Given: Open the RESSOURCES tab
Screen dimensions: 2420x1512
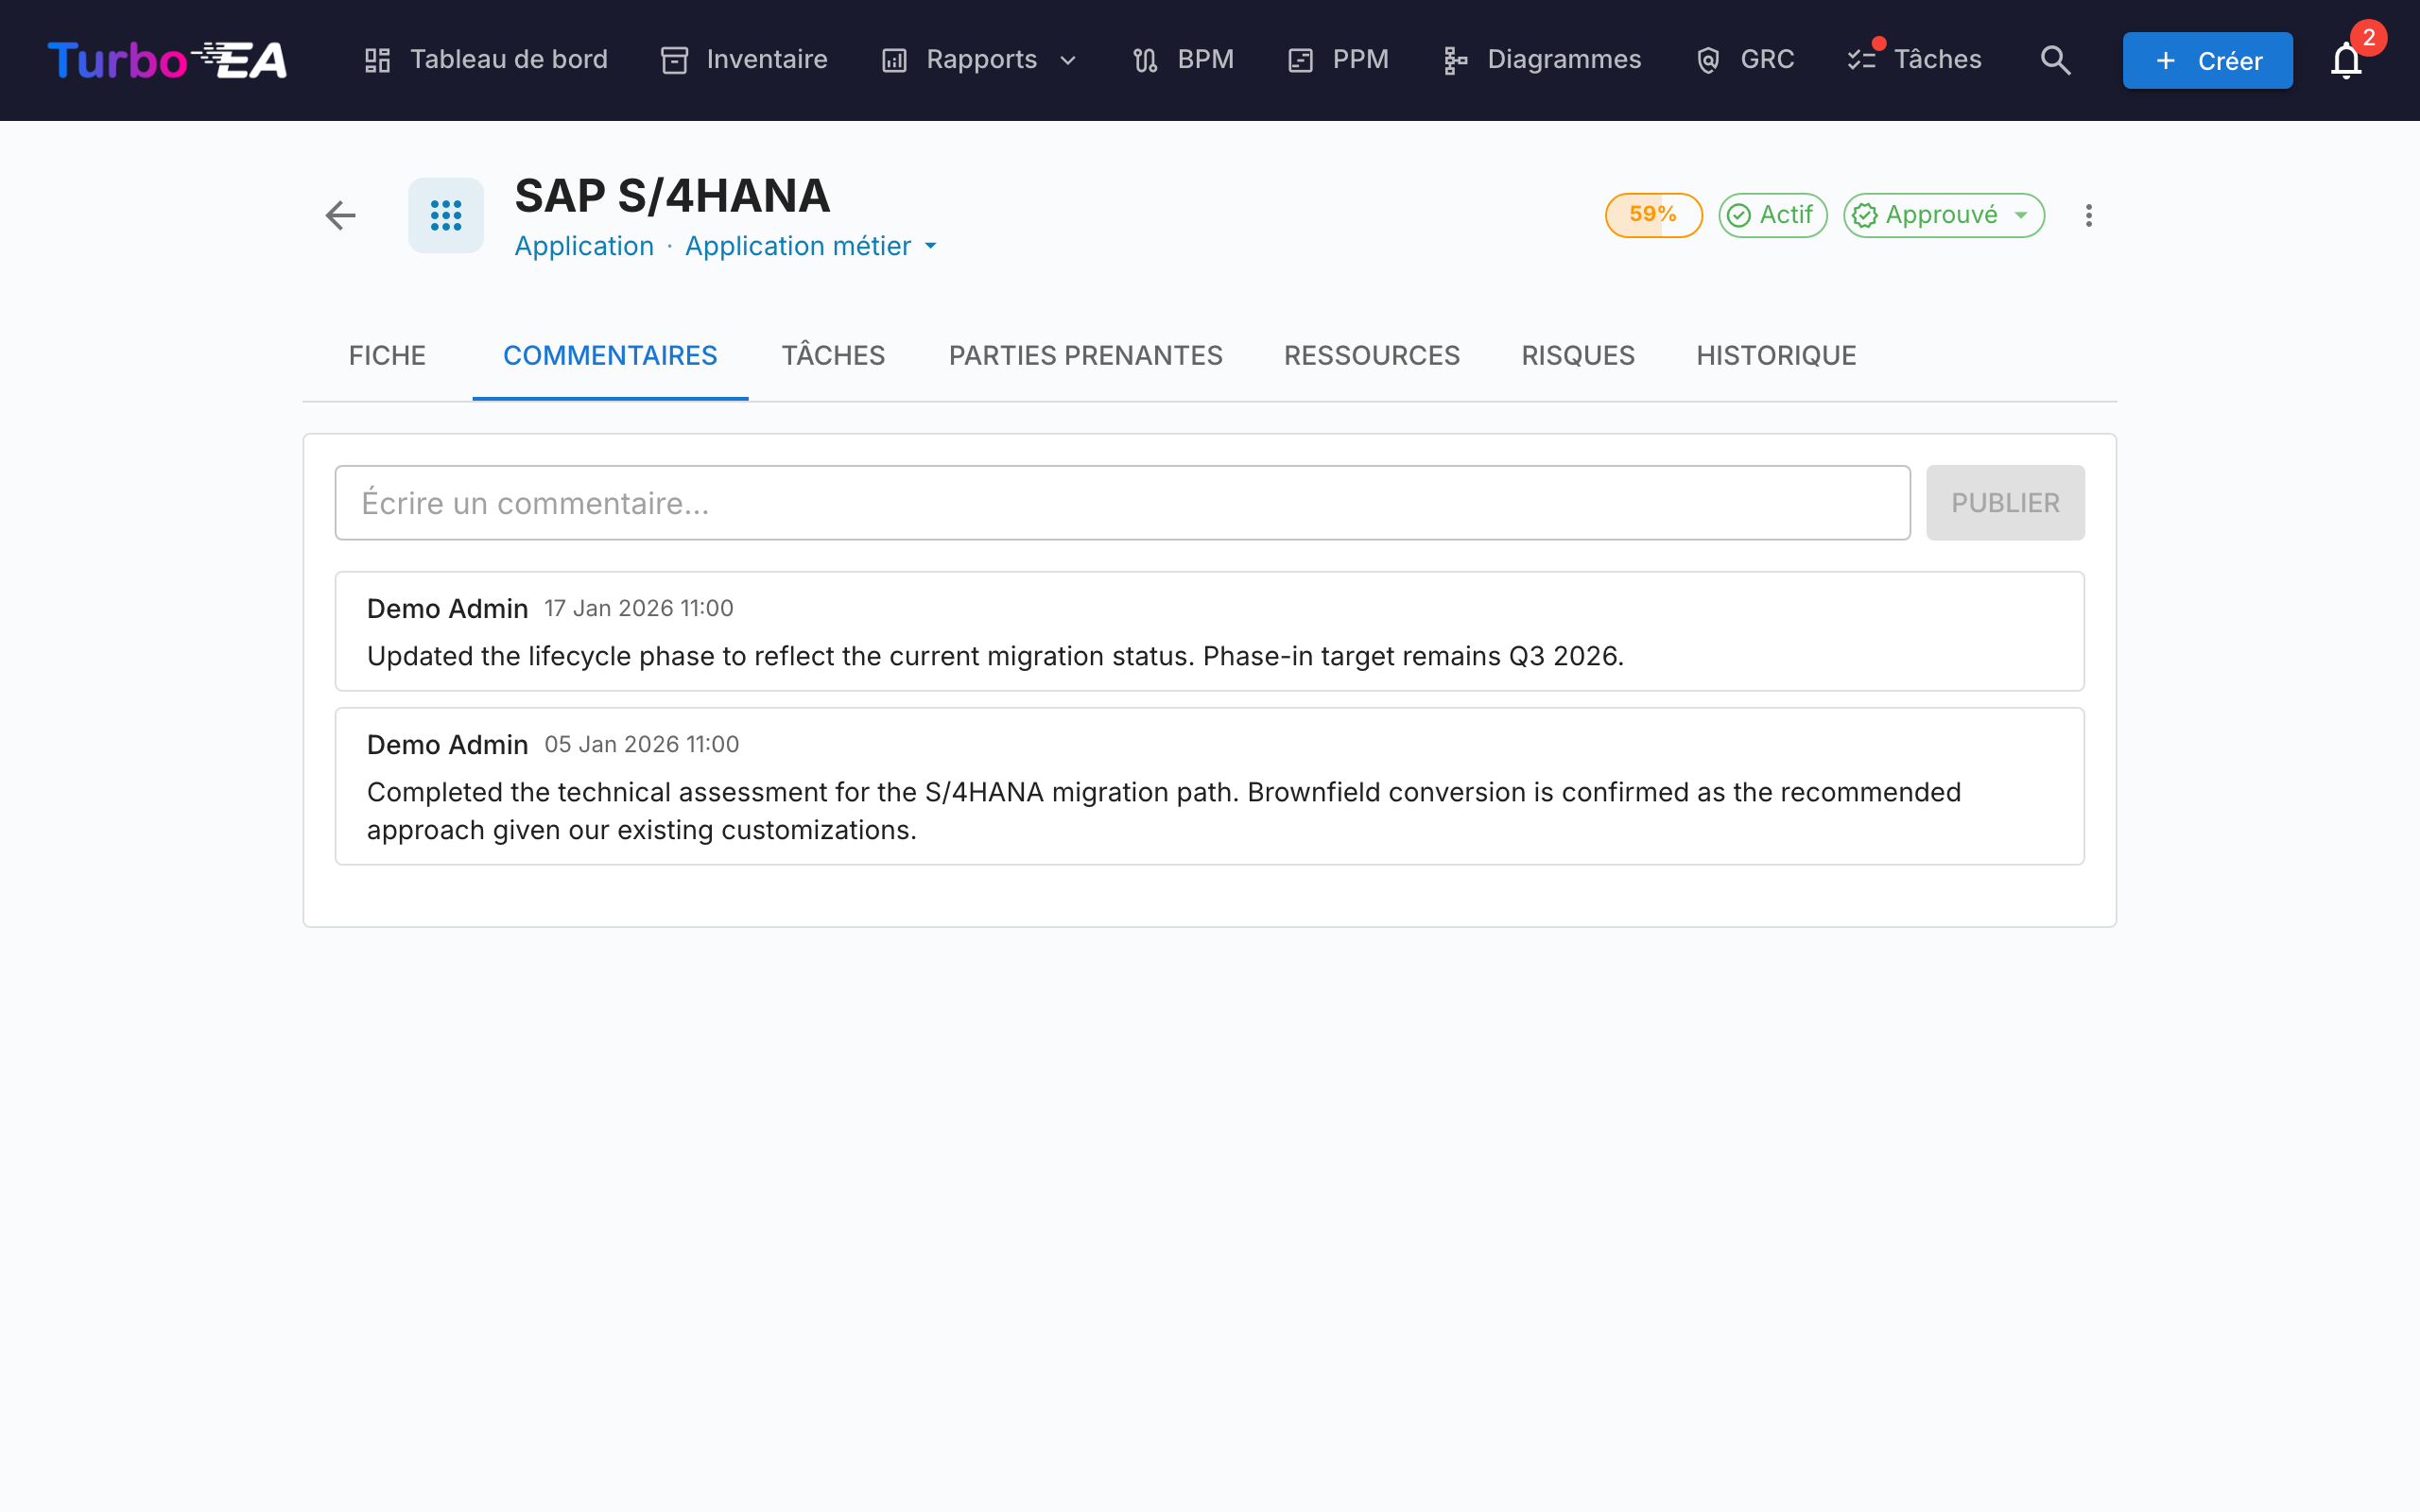Looking at the screenshot, I should tap(1371, 356).
